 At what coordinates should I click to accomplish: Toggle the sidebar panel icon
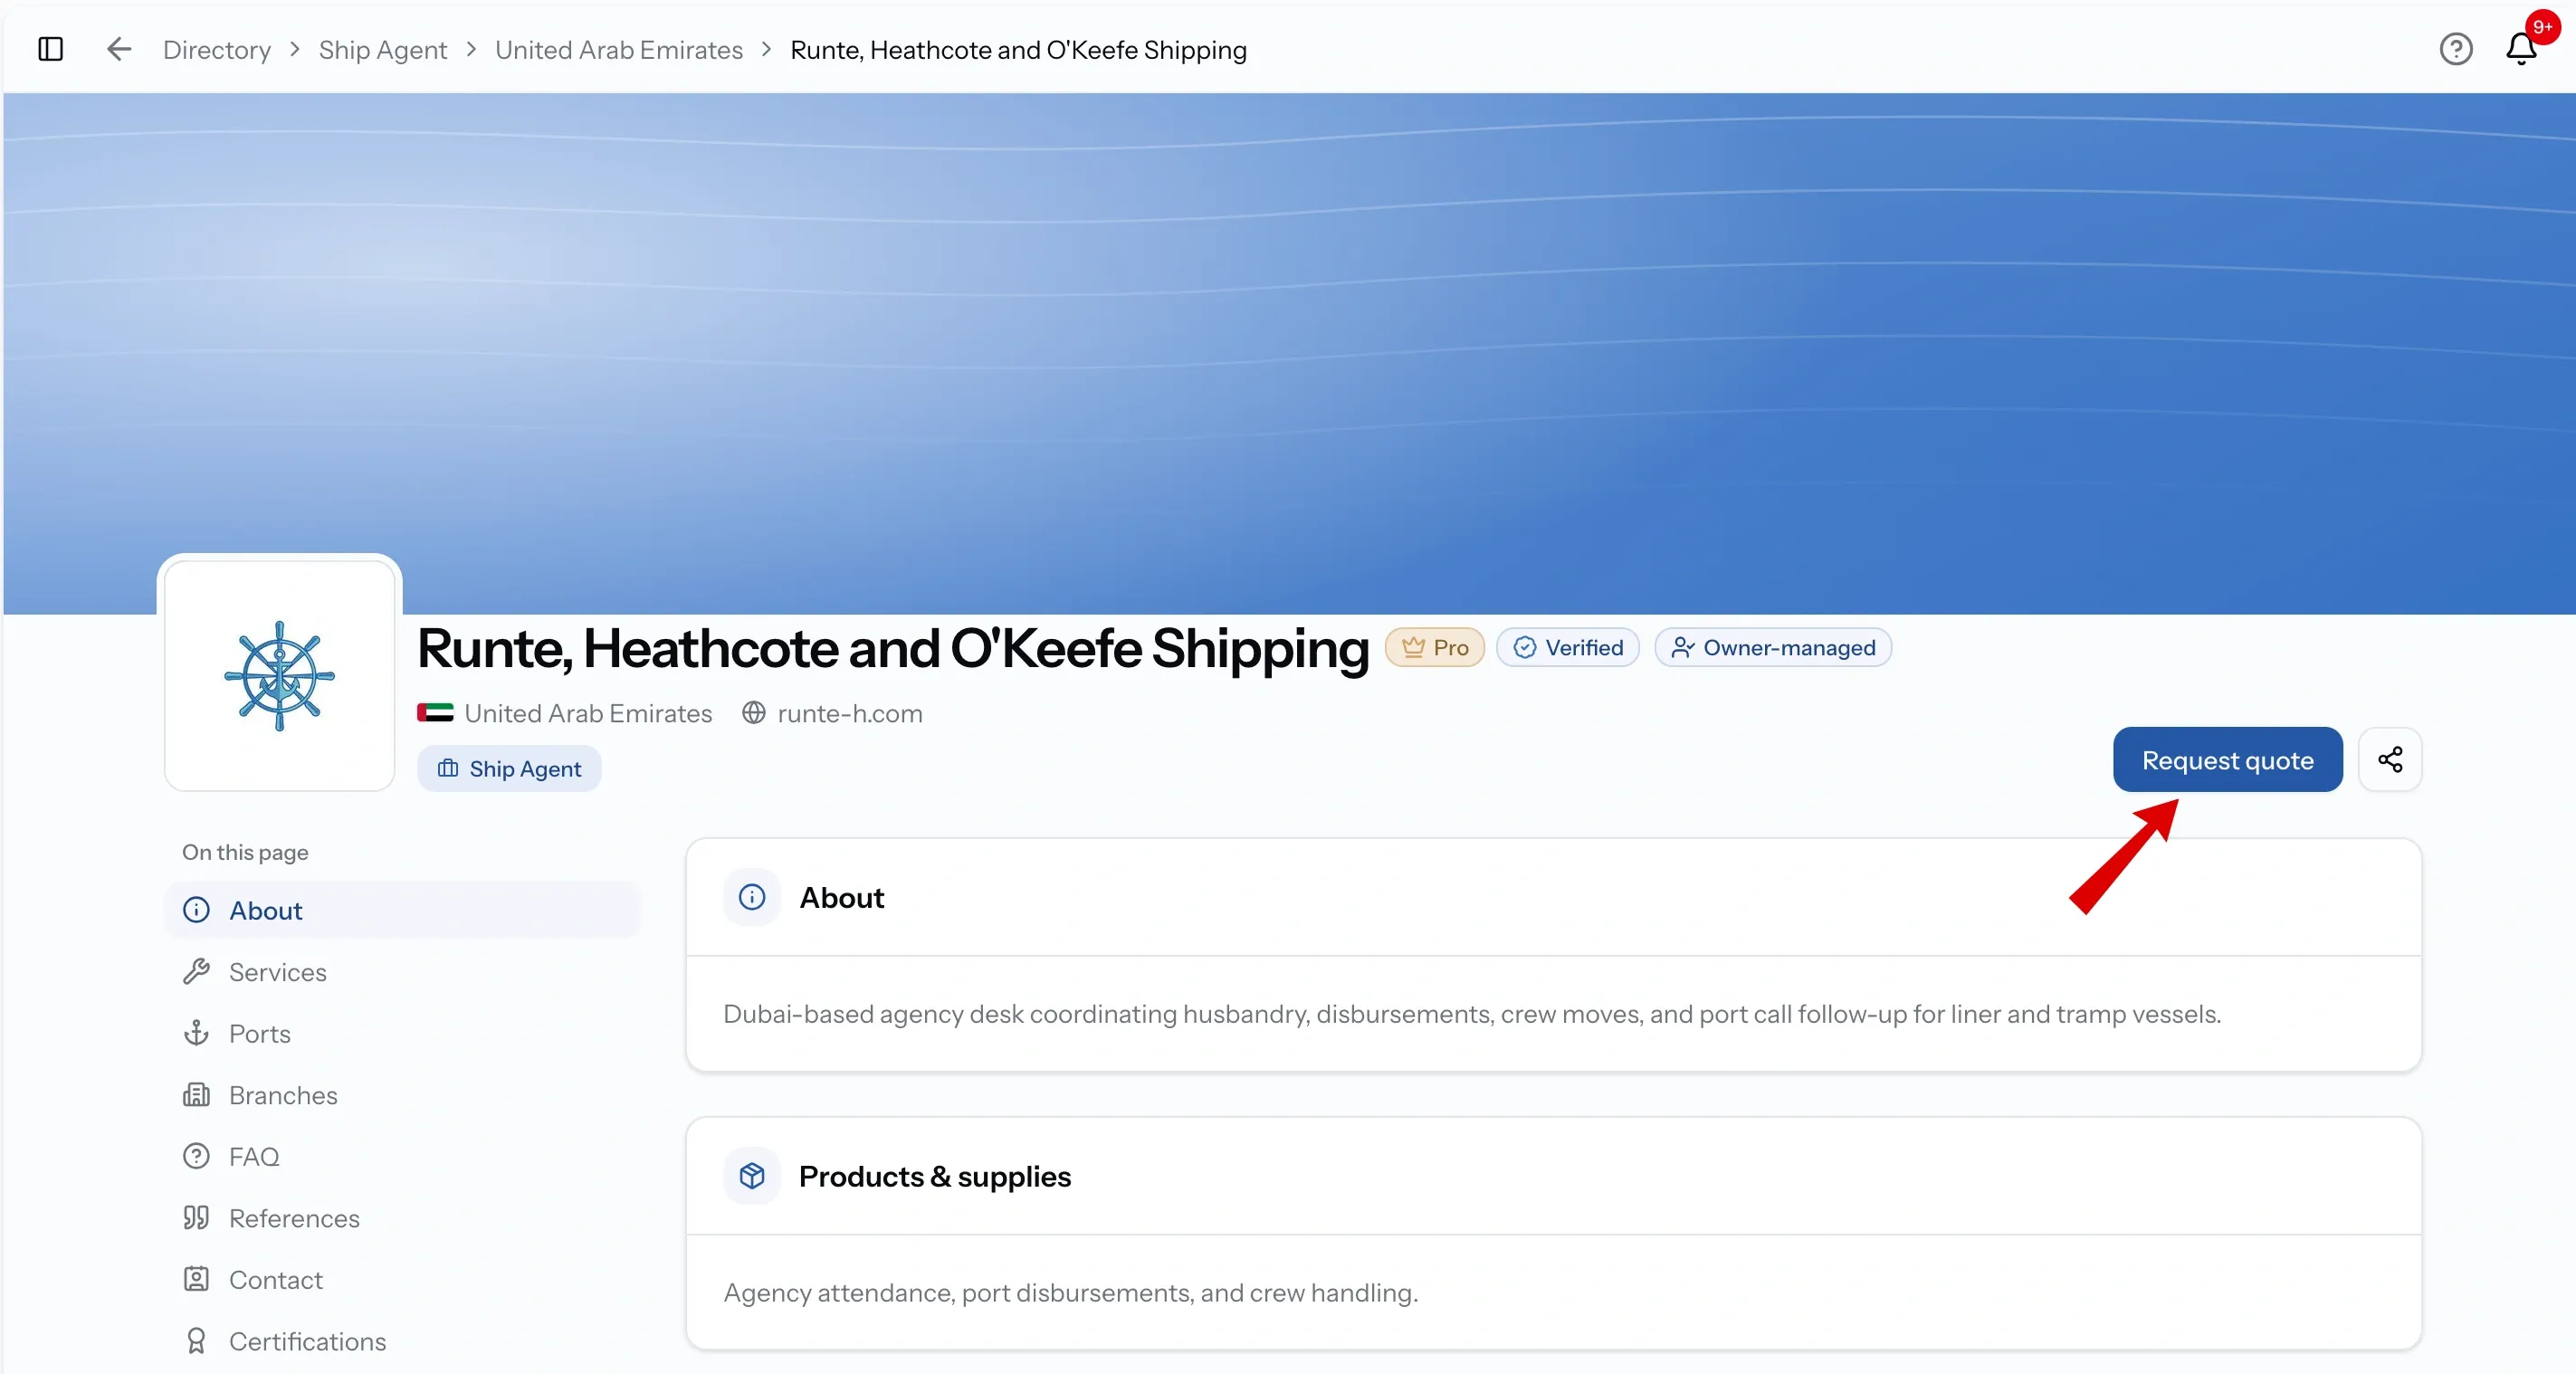(x=50, y=49)
